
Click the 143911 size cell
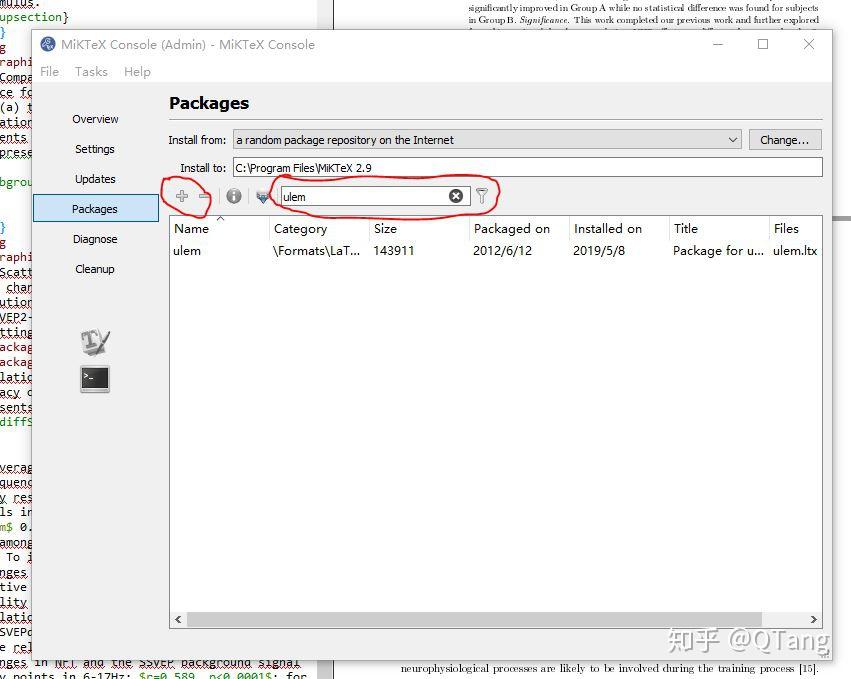pos(393,251)
